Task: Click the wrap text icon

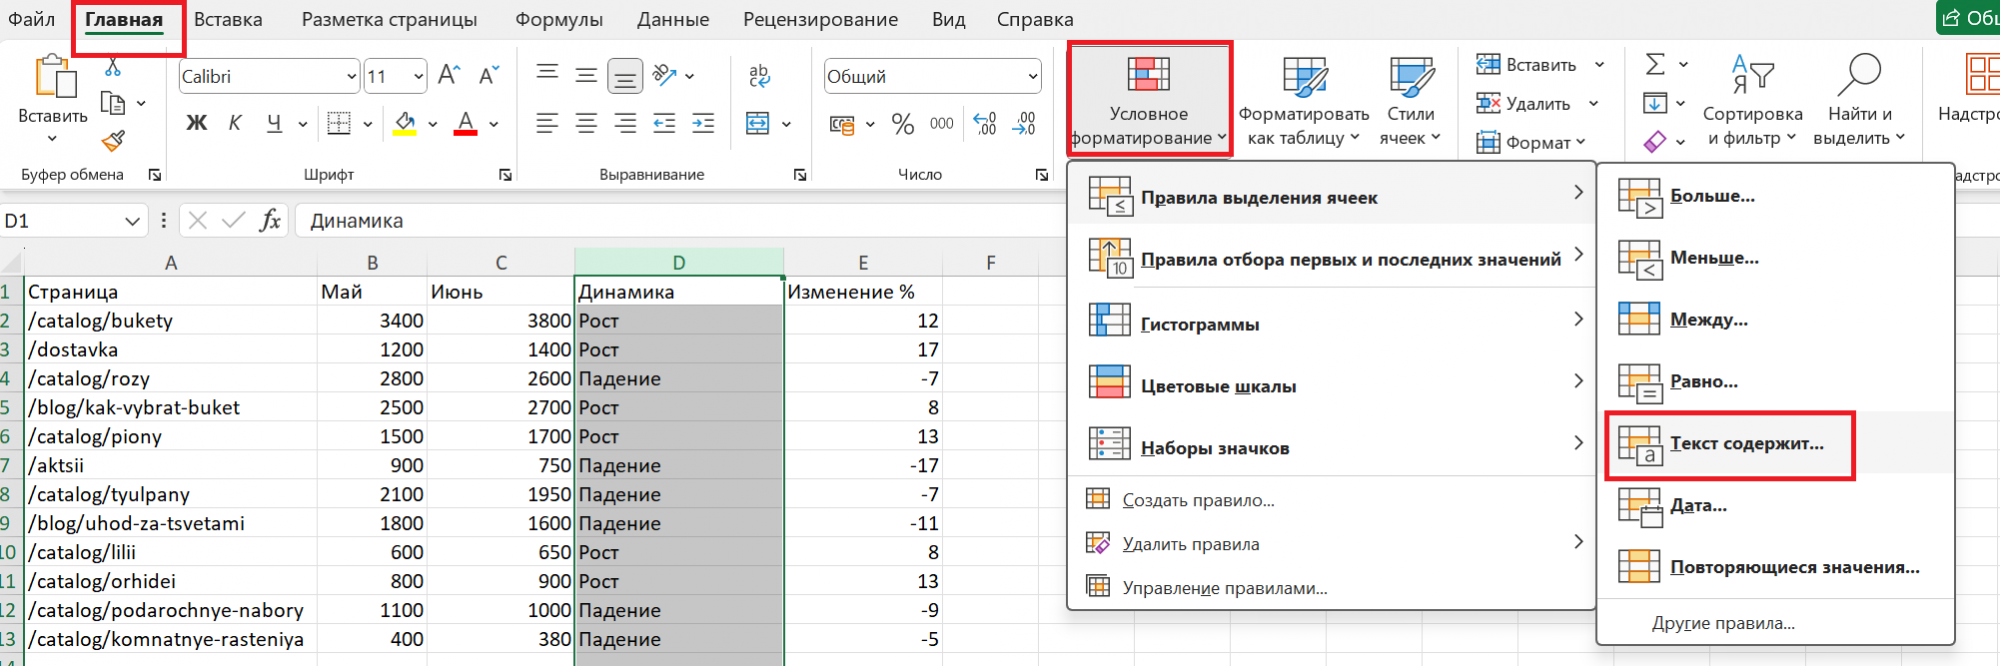Action: coord(759,75)
